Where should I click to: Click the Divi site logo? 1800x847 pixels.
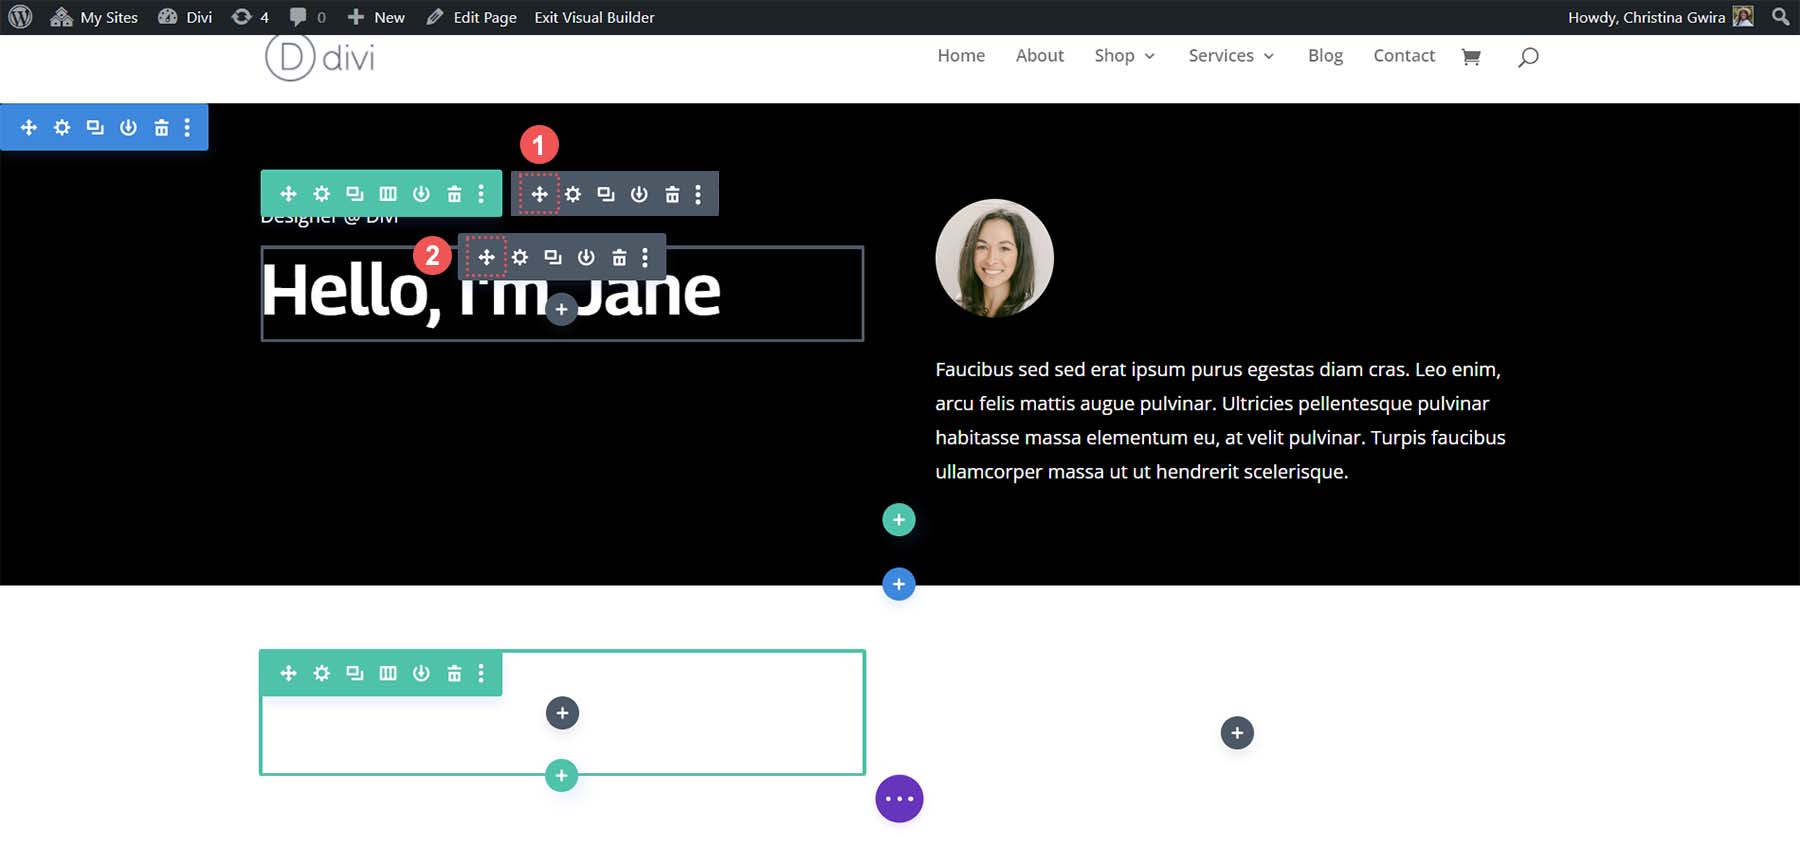point(320,57)
